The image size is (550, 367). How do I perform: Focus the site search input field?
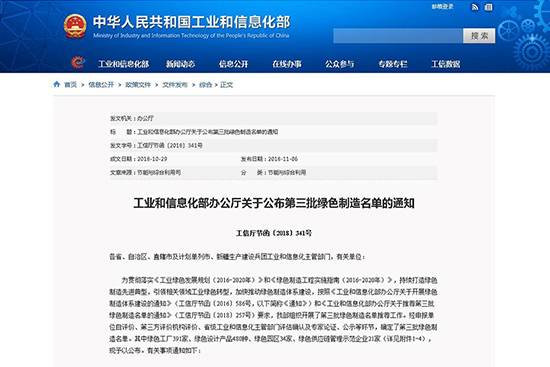pyautogui.click(x=398, y=36)
